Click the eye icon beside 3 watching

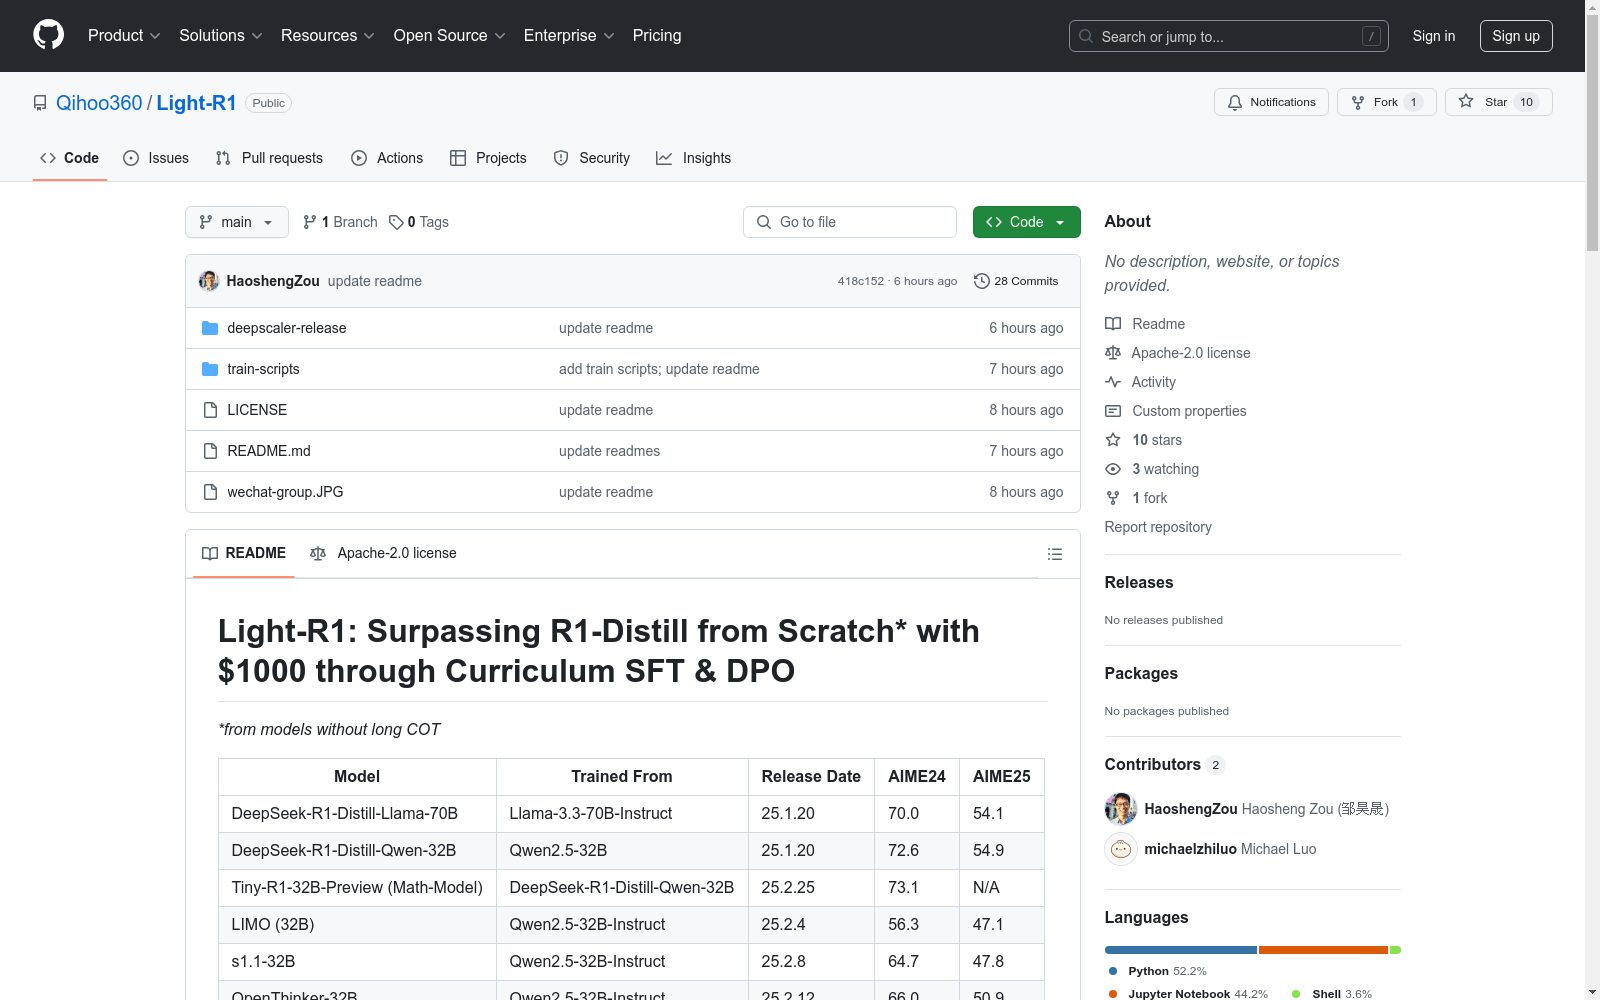[x=1113, y=469]
